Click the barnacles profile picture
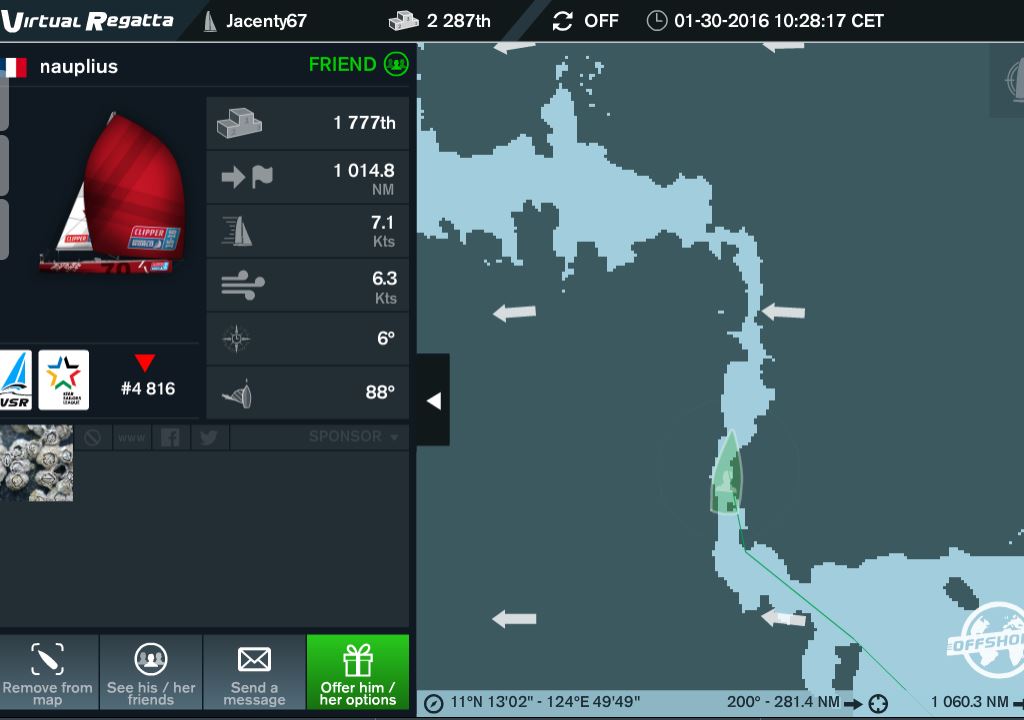1024x720 pixels. tap(37, 463)
